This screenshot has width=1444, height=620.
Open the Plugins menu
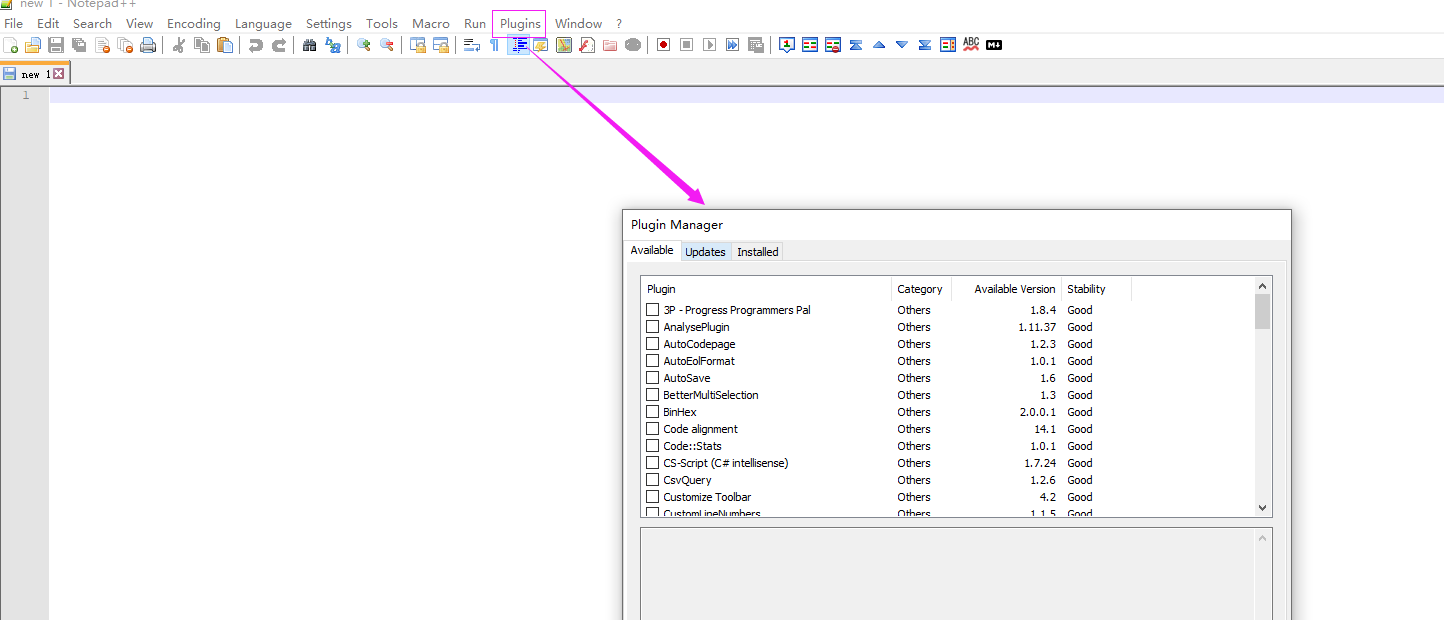[520, 23]
